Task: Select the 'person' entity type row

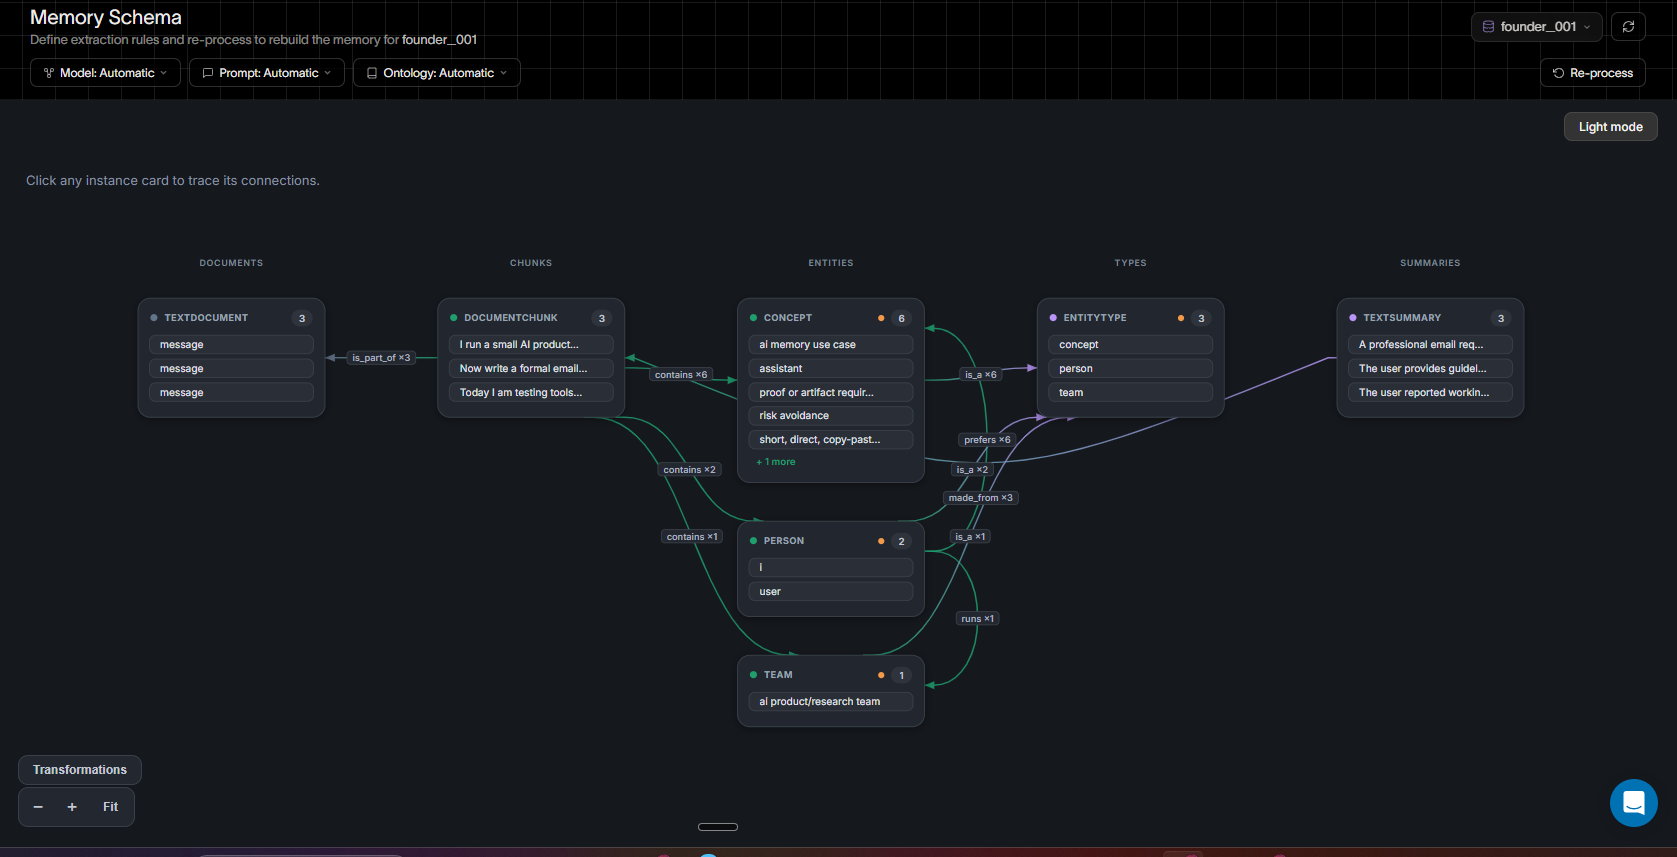Action: (x=1131, y=369)
